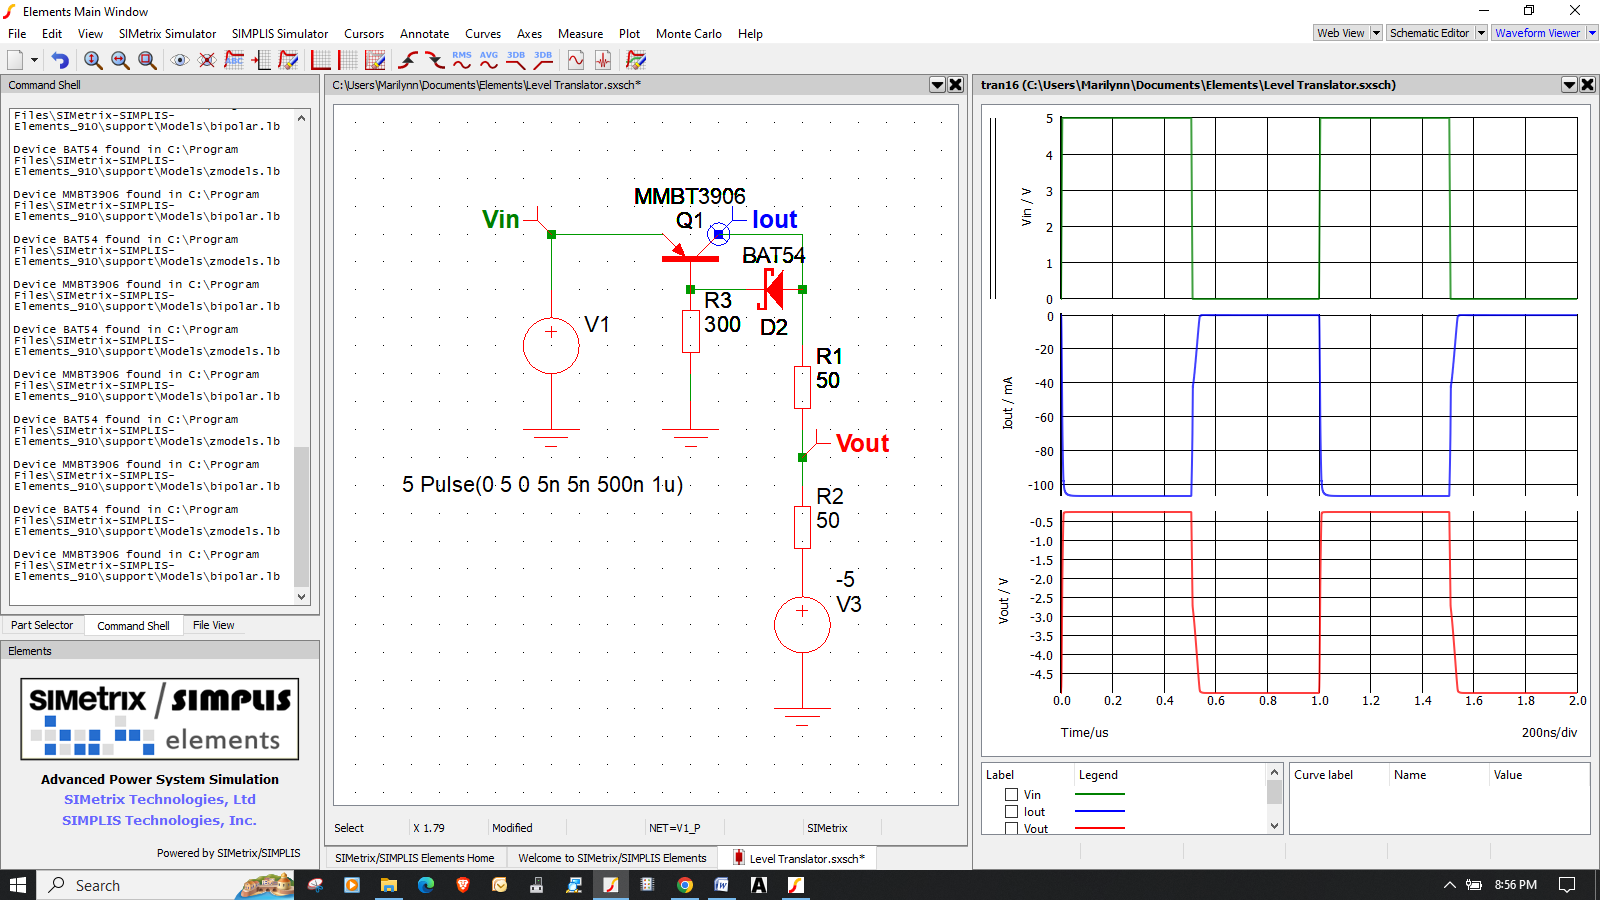The height and width of the screenshot is (900, 1600).
Task: Open the Cursors menu
Action: (x=364, y=34)
